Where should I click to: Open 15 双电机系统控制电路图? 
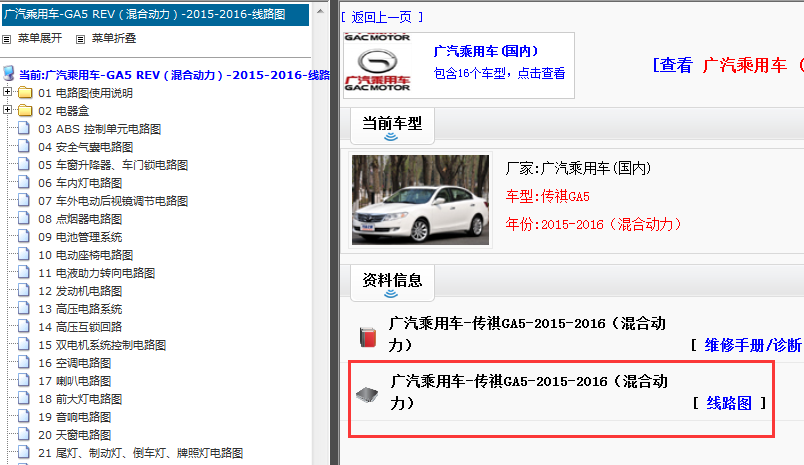point(102,345)
